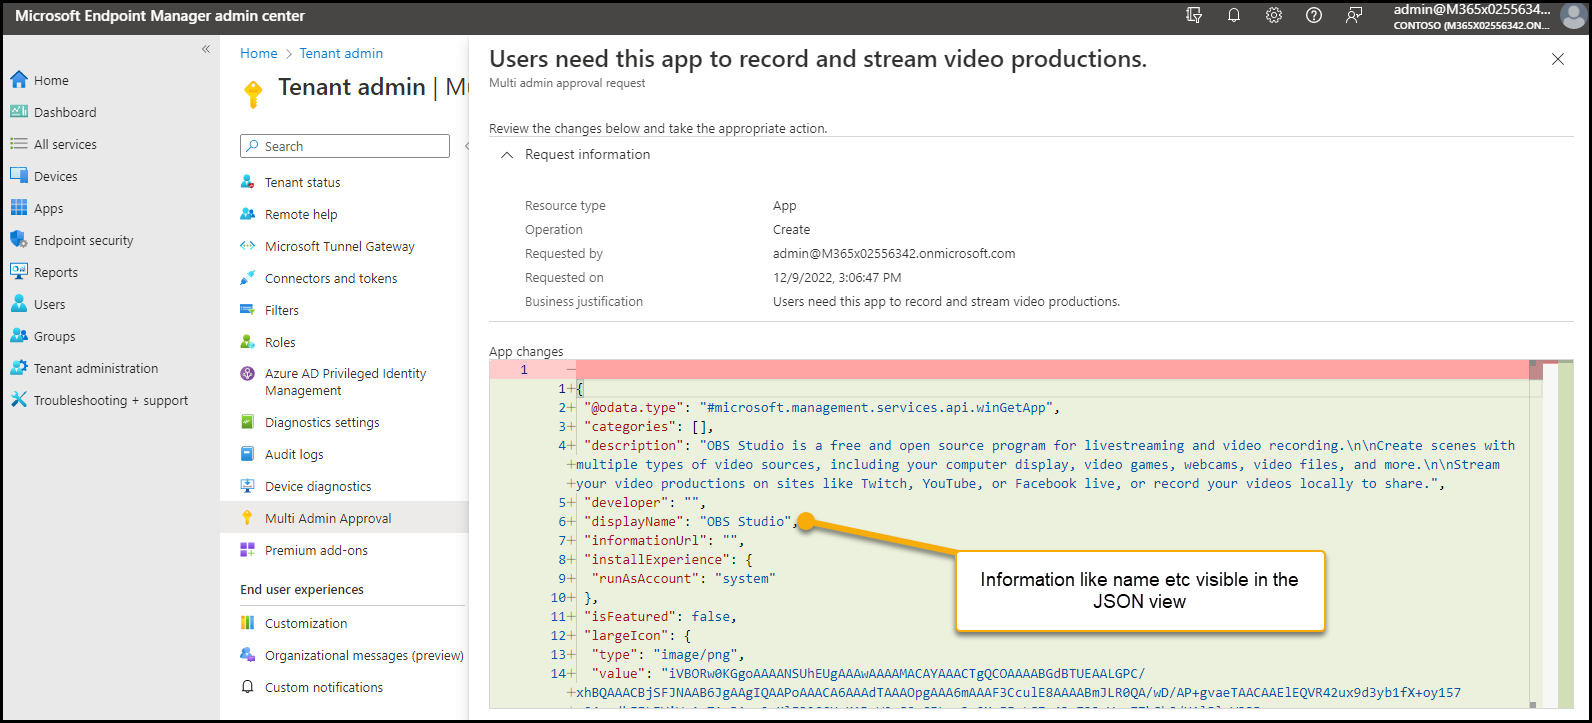Open Premium add-ons menu item
Screen dimensions: 1592x723
(x=316, y=550)
